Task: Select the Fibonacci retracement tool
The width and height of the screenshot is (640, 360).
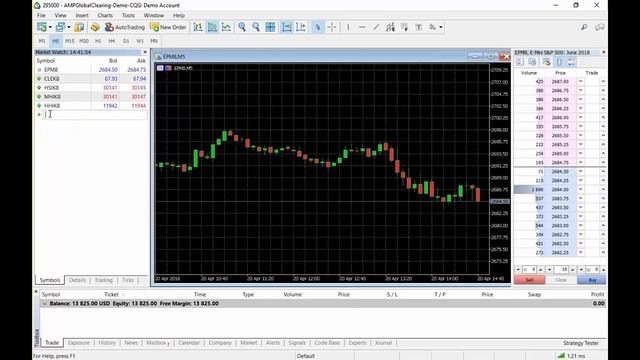Action: 404,27
